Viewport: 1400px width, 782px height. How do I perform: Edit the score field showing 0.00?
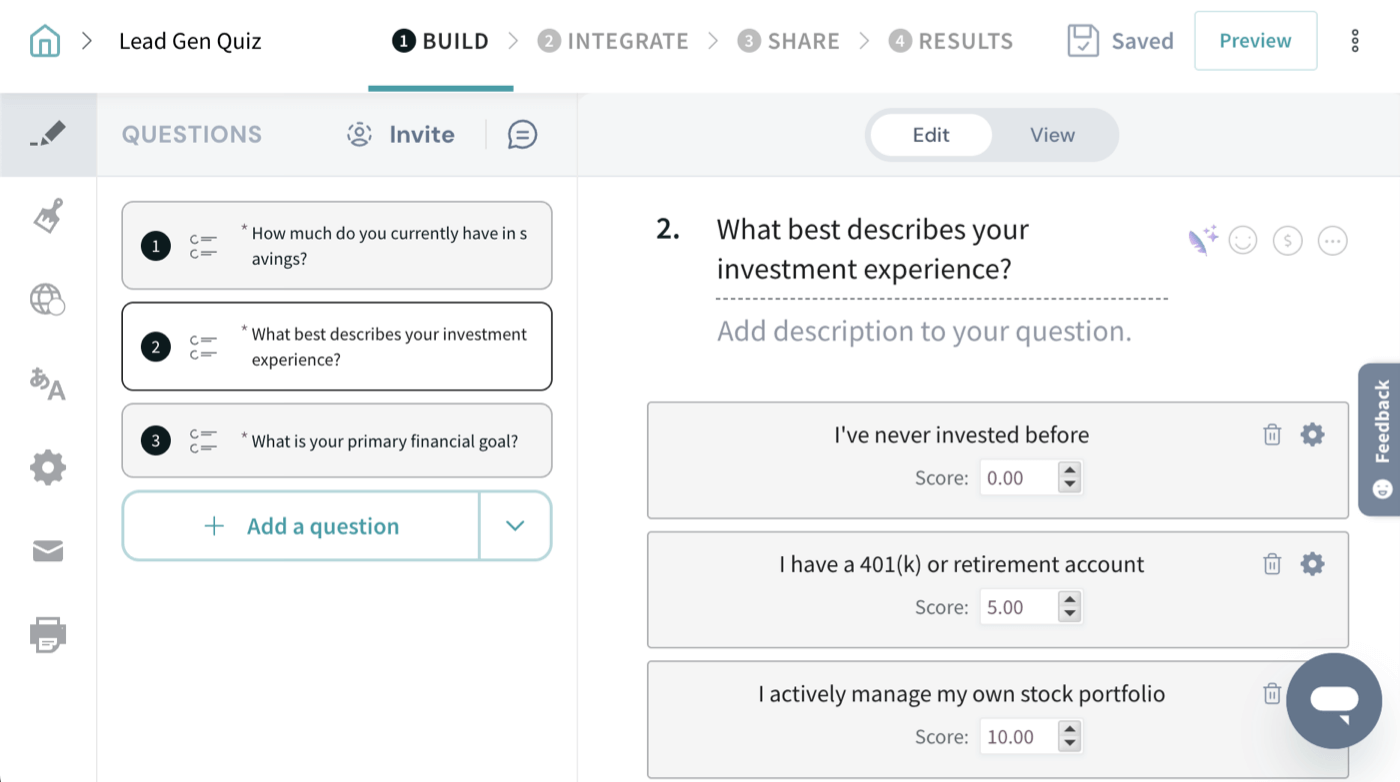click(1018, 478)
